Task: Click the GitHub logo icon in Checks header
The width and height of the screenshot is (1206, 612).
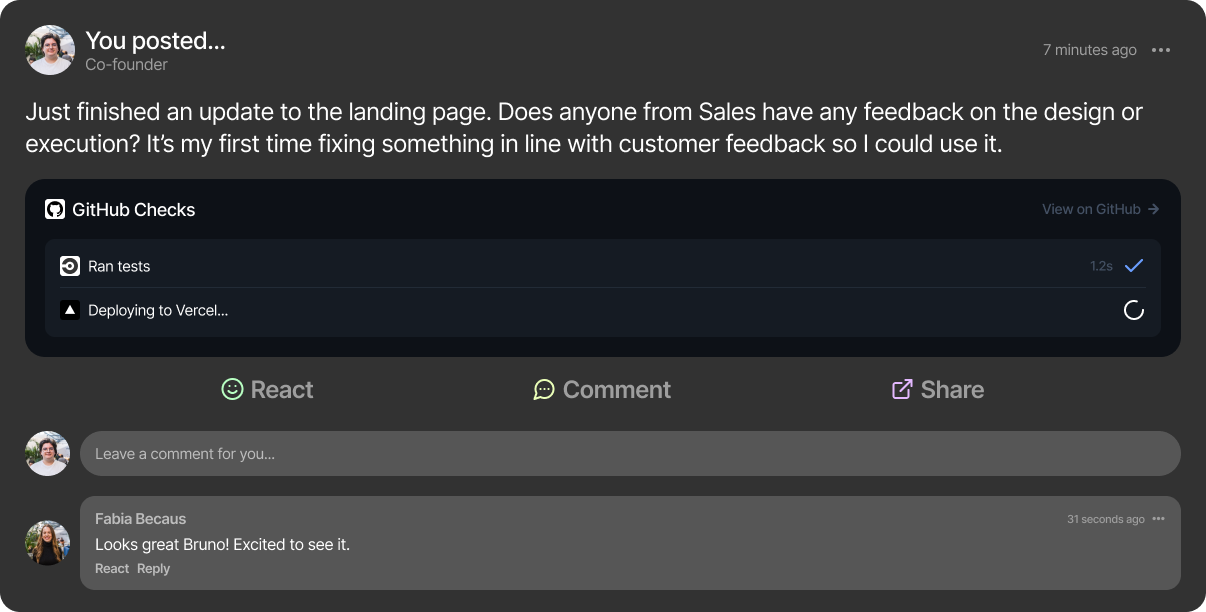Action: pyautogui.click(x=55, y=210)
